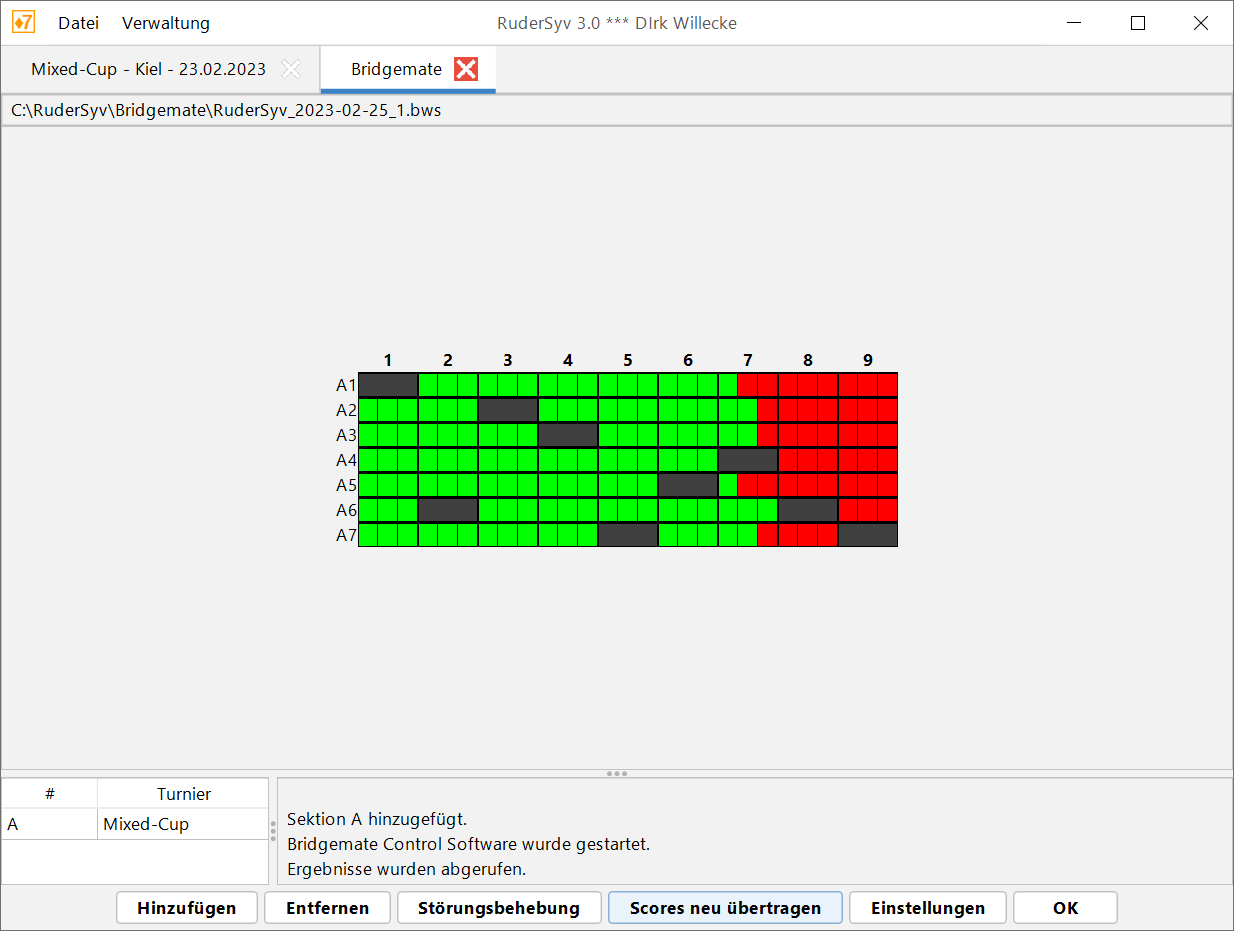The image size is (1234, 931).
Task: Click Scores neu übertragen
Action: [725, 908]
